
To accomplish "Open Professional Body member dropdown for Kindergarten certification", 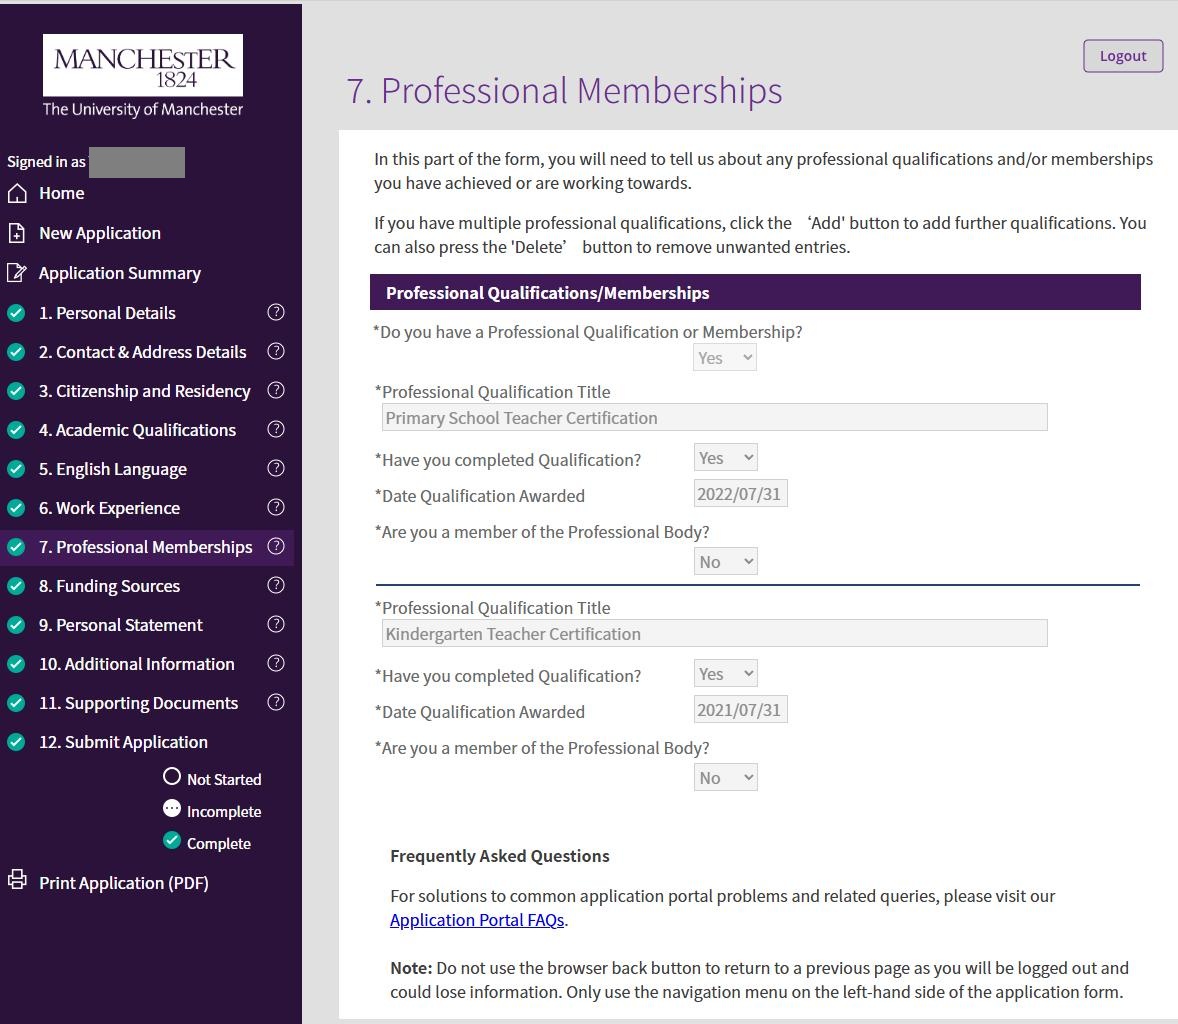I will tap(726, 778).
